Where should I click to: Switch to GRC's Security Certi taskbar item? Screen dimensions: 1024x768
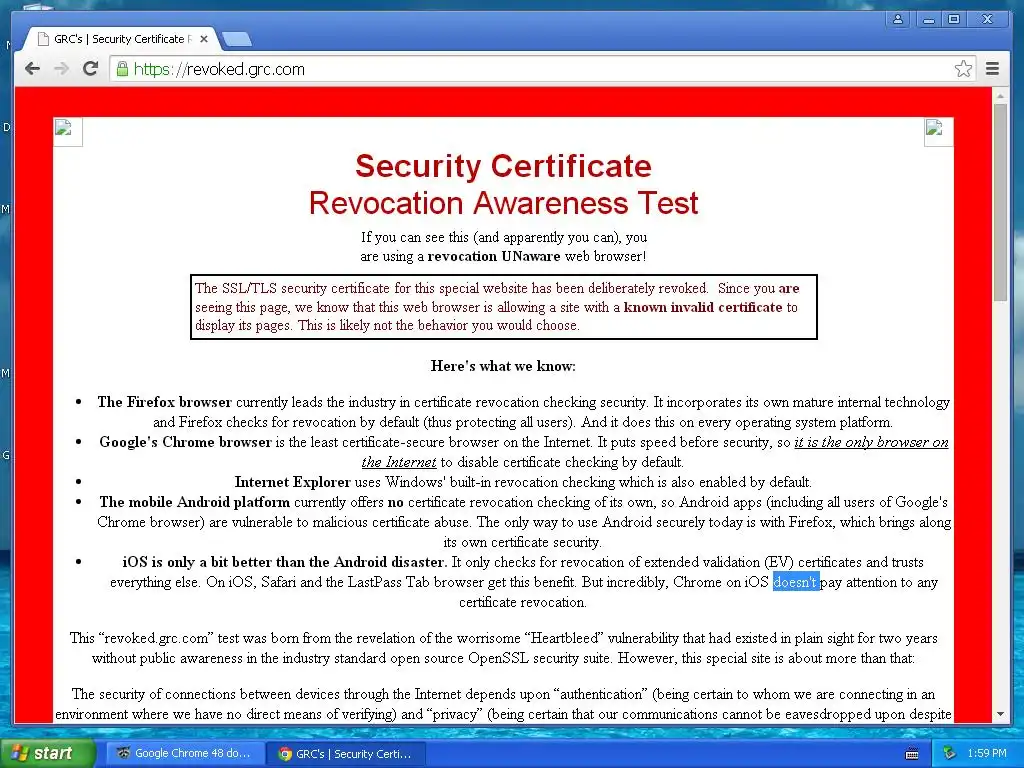tap(347, 753)
